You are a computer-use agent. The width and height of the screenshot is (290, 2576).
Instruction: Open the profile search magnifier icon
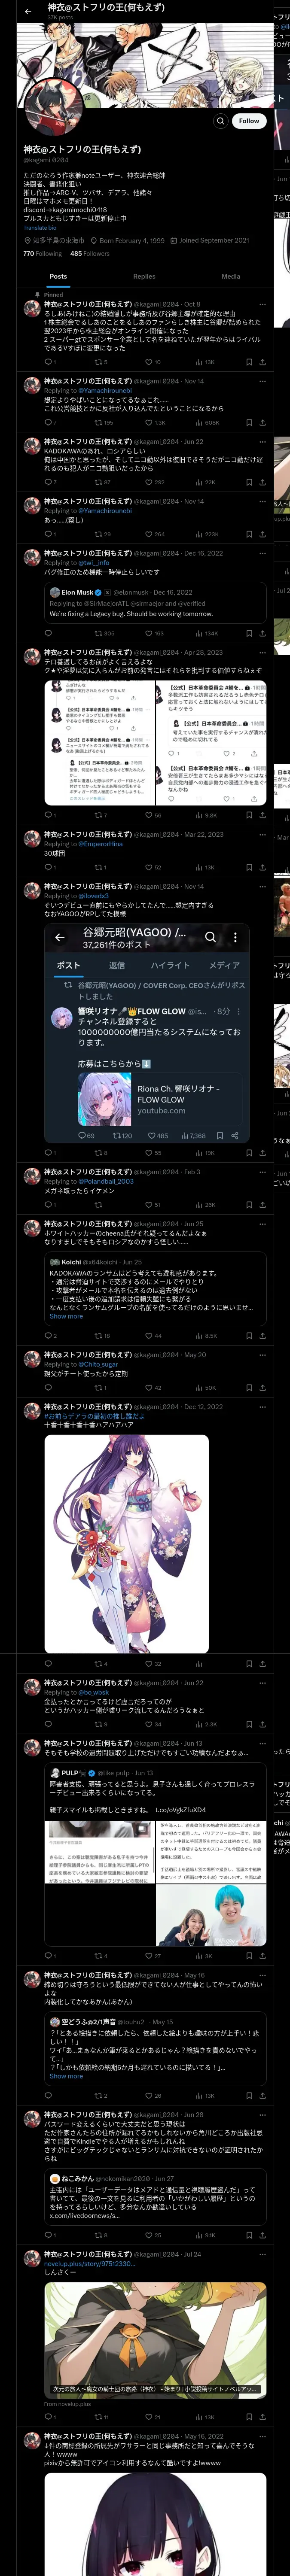[x=220, y=121]
